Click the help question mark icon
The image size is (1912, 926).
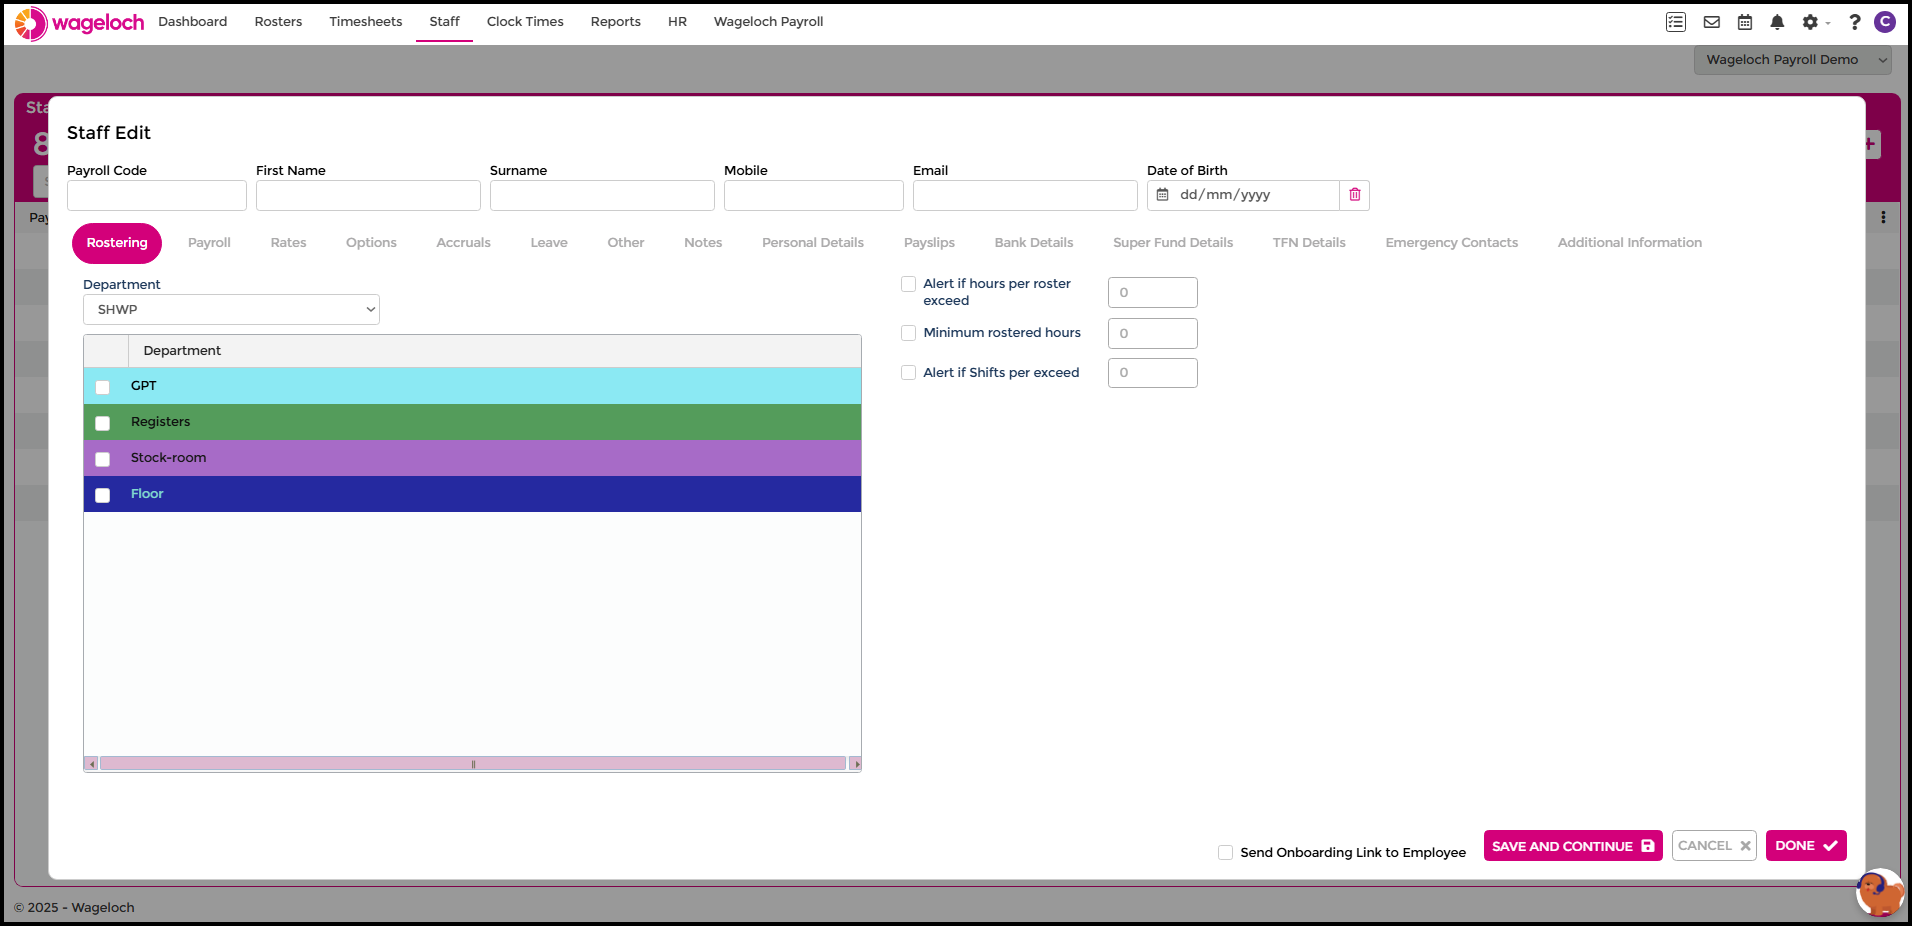1854,22
